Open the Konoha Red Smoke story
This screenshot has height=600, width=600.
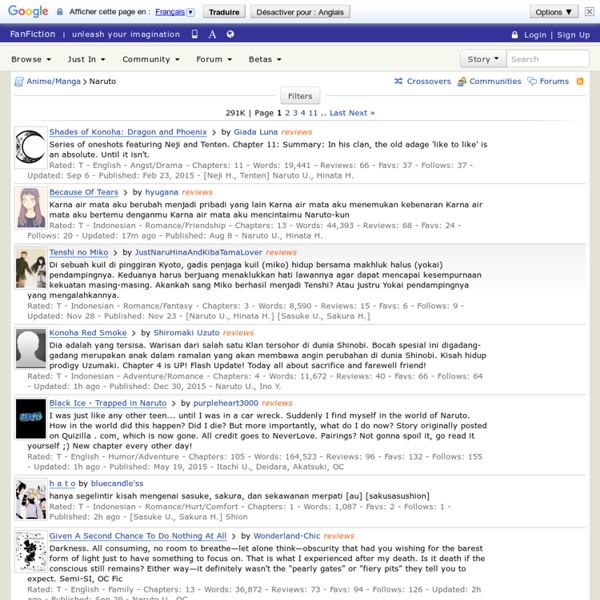(x=88, y=333)
